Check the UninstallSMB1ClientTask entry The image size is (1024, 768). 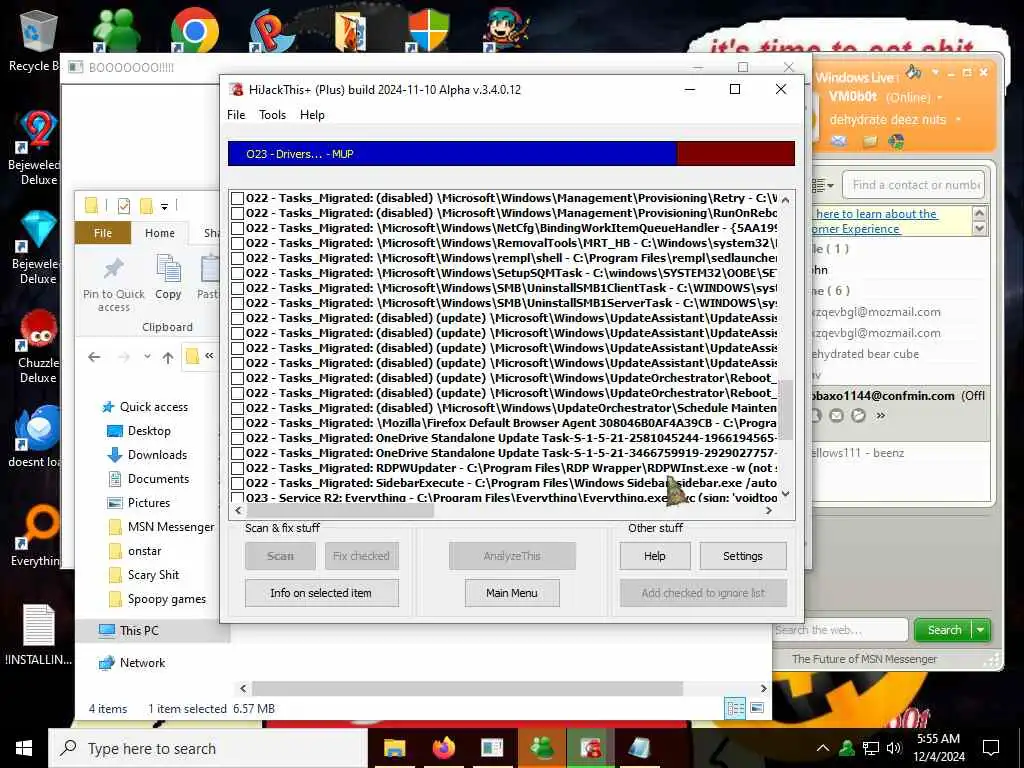pyautogui.click(x=238, y=289)
